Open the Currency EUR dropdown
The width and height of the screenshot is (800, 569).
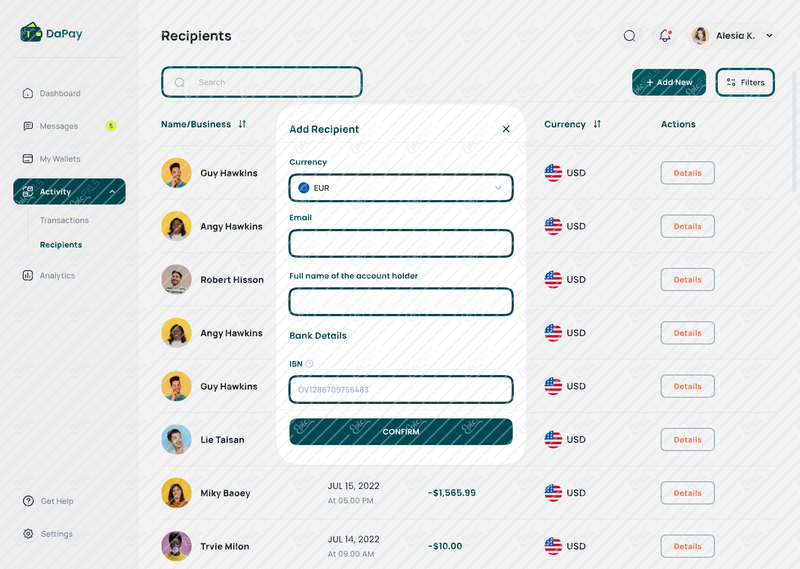(401, 188)
